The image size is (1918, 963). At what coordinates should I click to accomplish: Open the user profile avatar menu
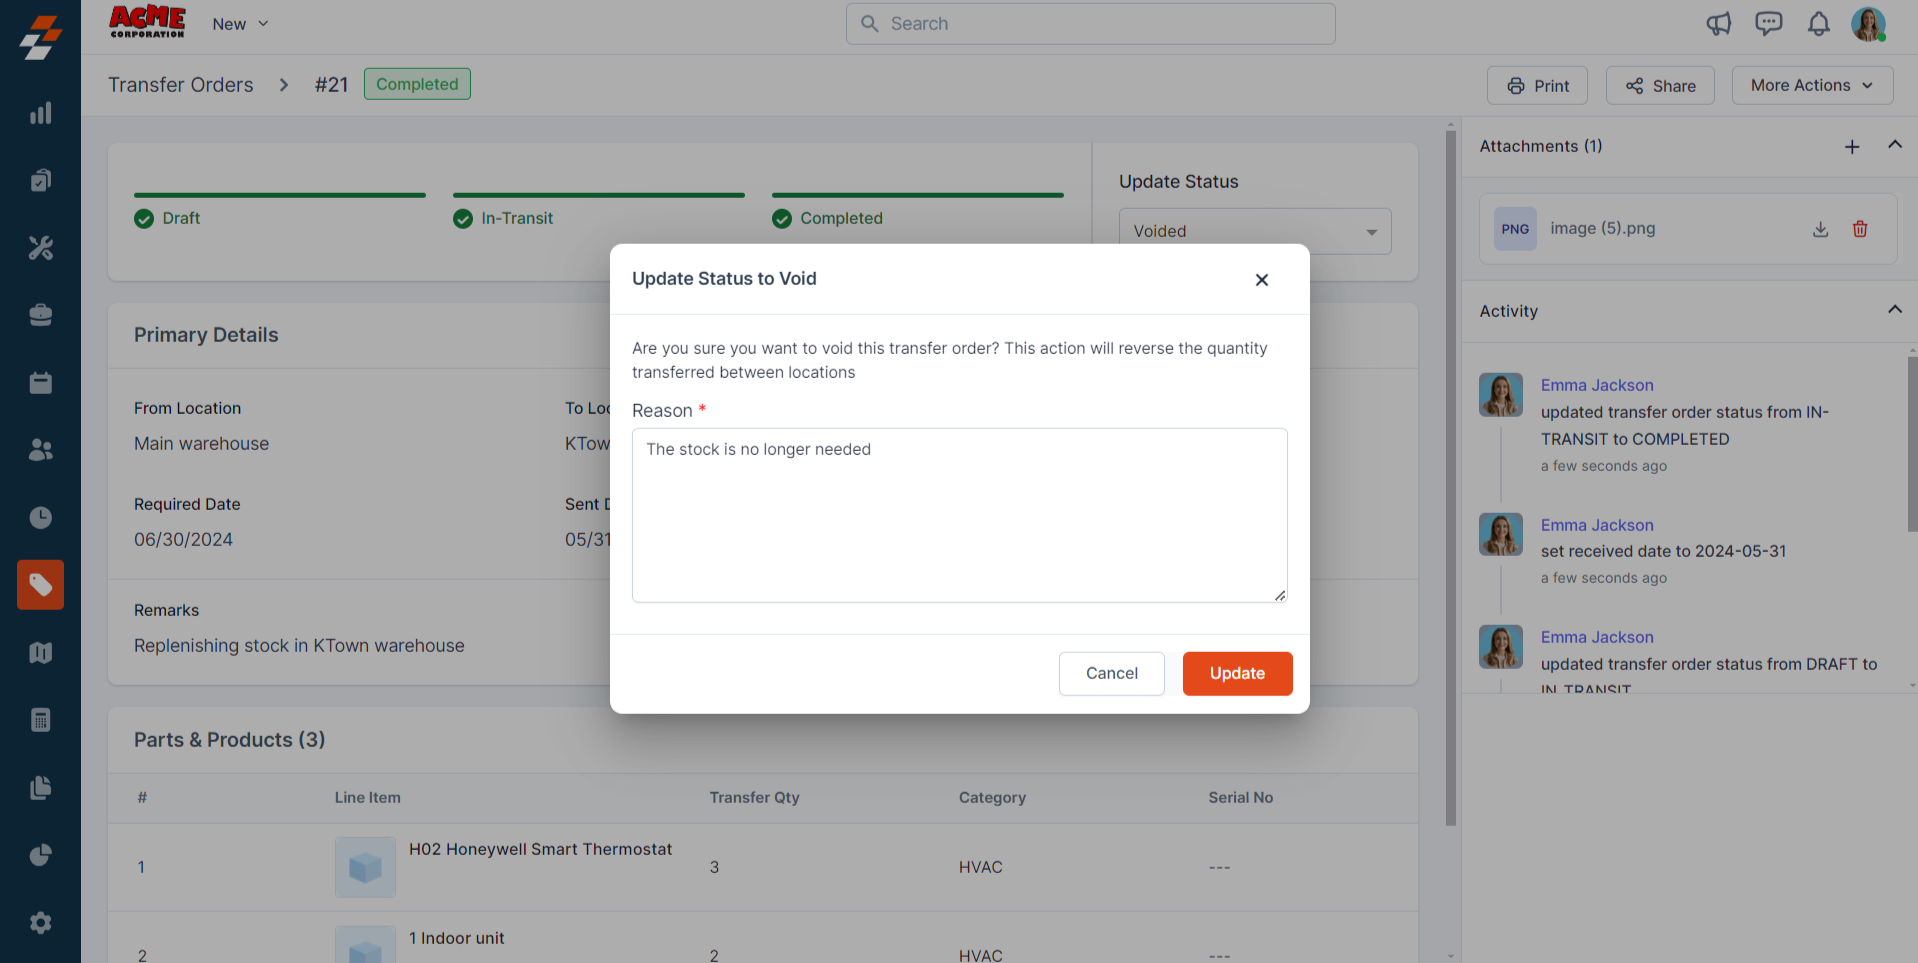1868,24
